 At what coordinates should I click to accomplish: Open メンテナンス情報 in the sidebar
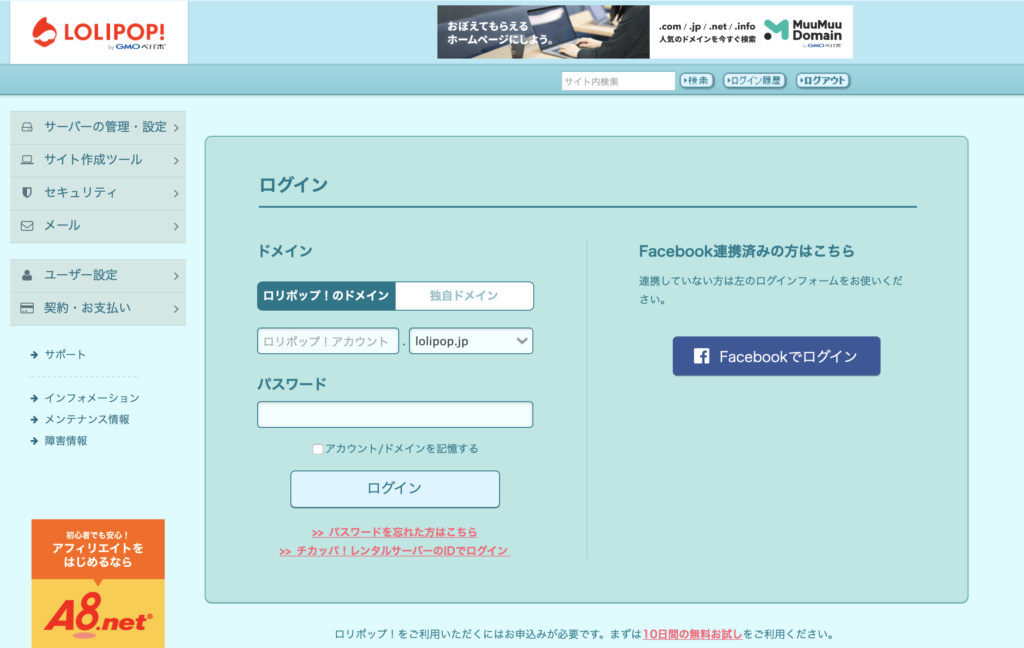[x=86, y=419]
